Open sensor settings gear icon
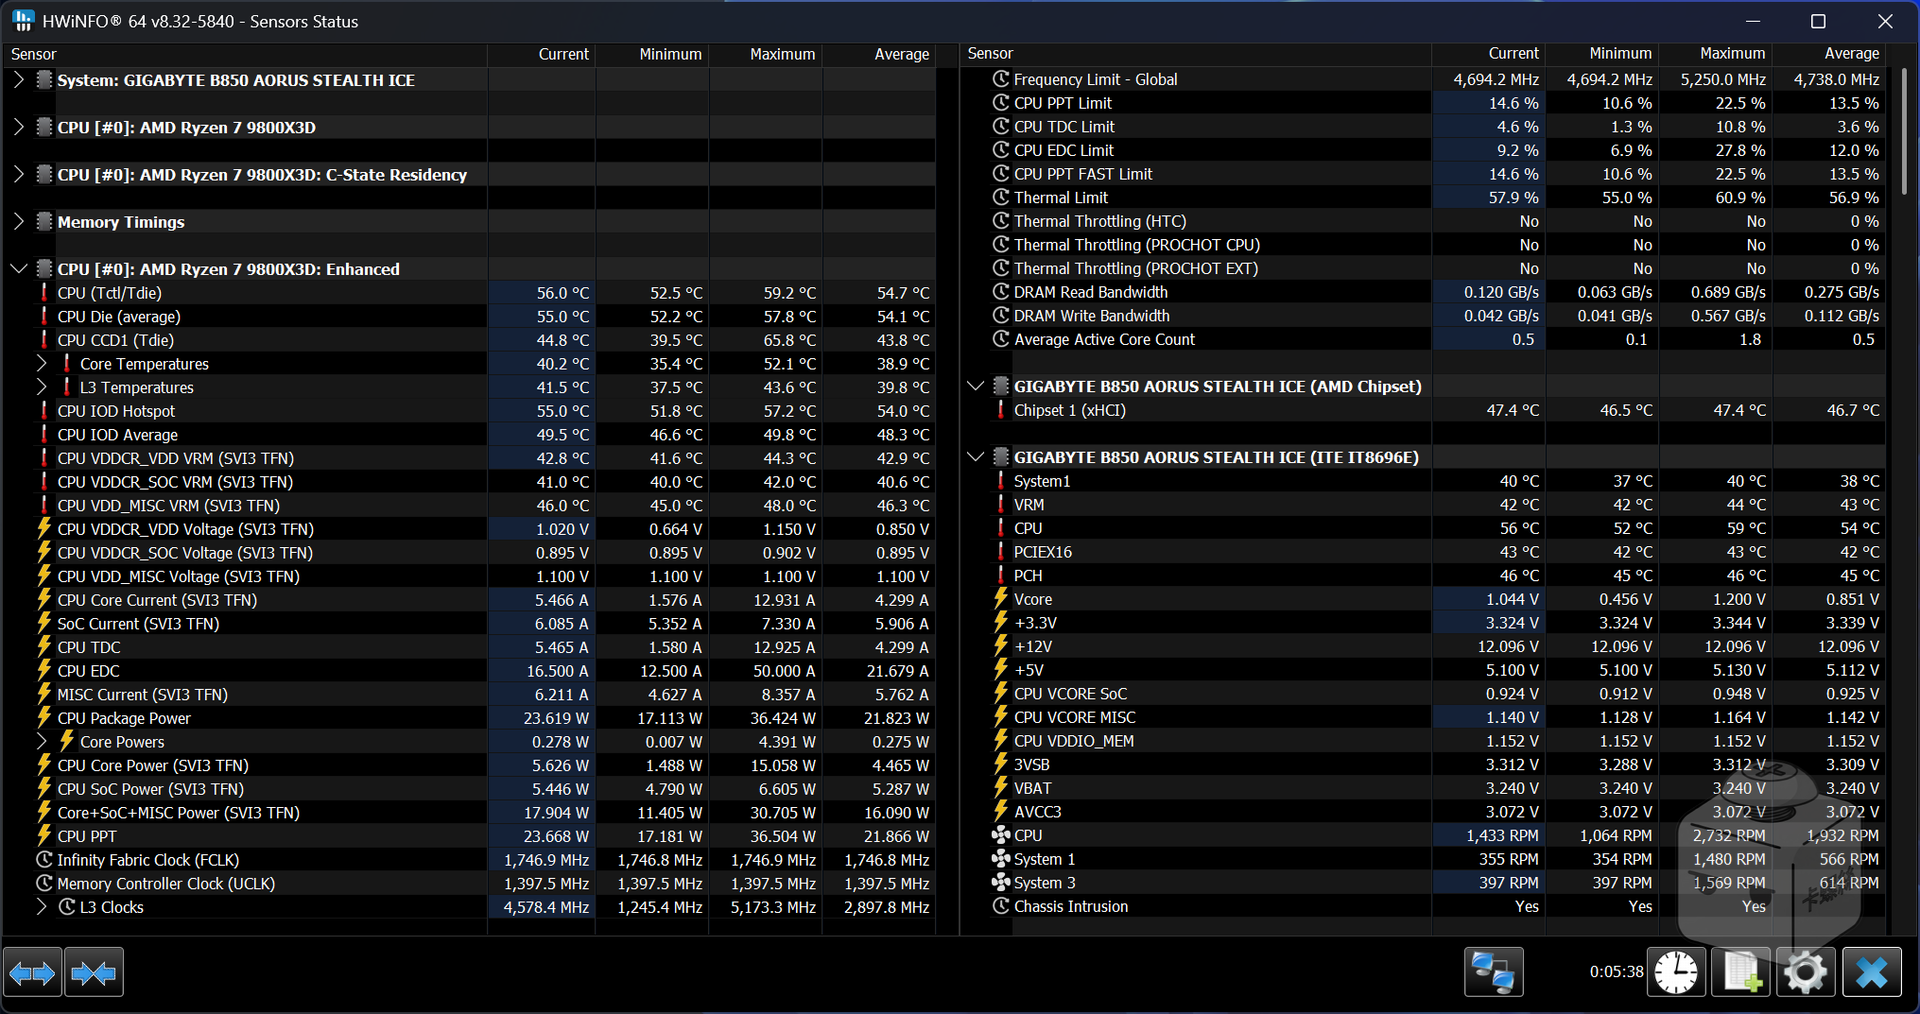1920x1014 pixels. coord(1805,972)
